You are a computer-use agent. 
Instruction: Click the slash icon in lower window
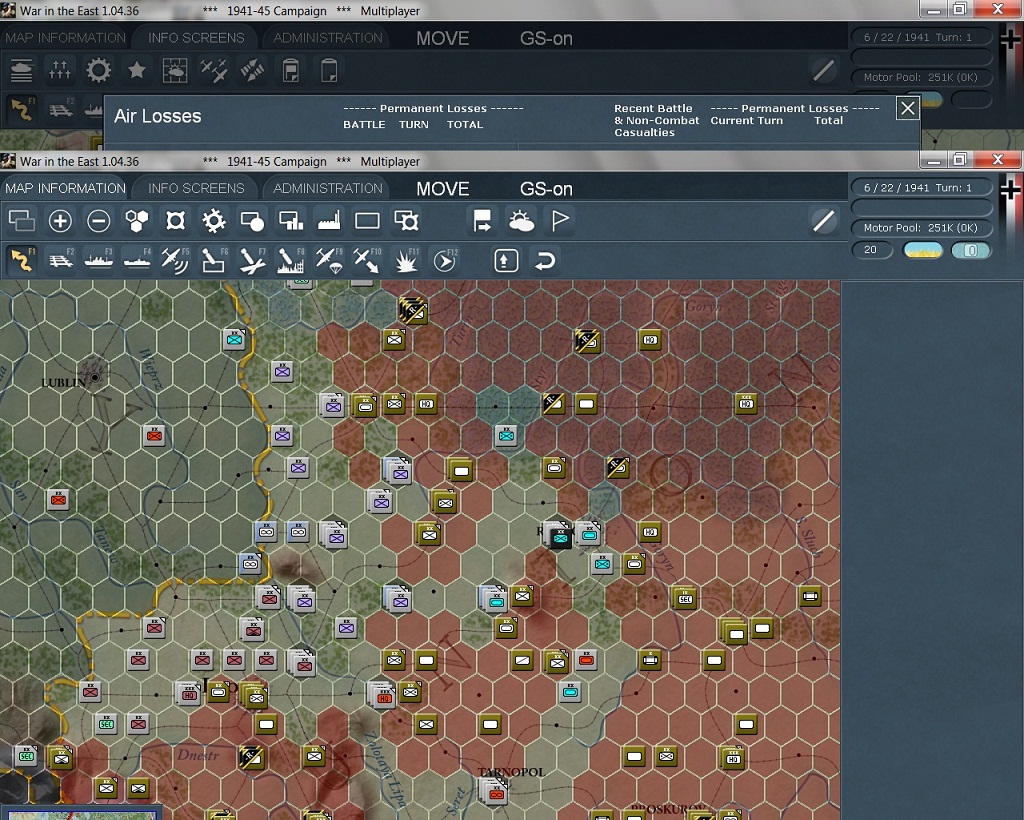pos(824,221)
